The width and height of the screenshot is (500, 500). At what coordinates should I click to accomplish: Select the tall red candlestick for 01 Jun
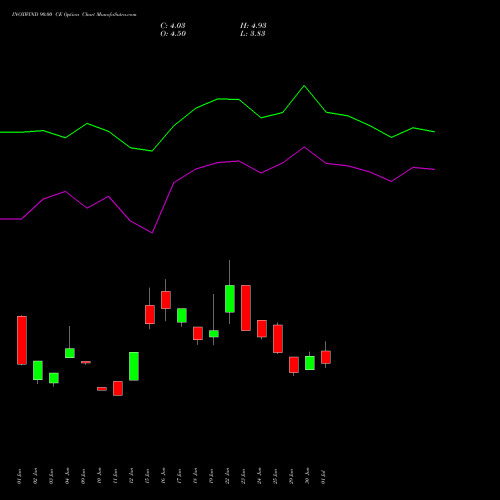[x=22, y=340]
